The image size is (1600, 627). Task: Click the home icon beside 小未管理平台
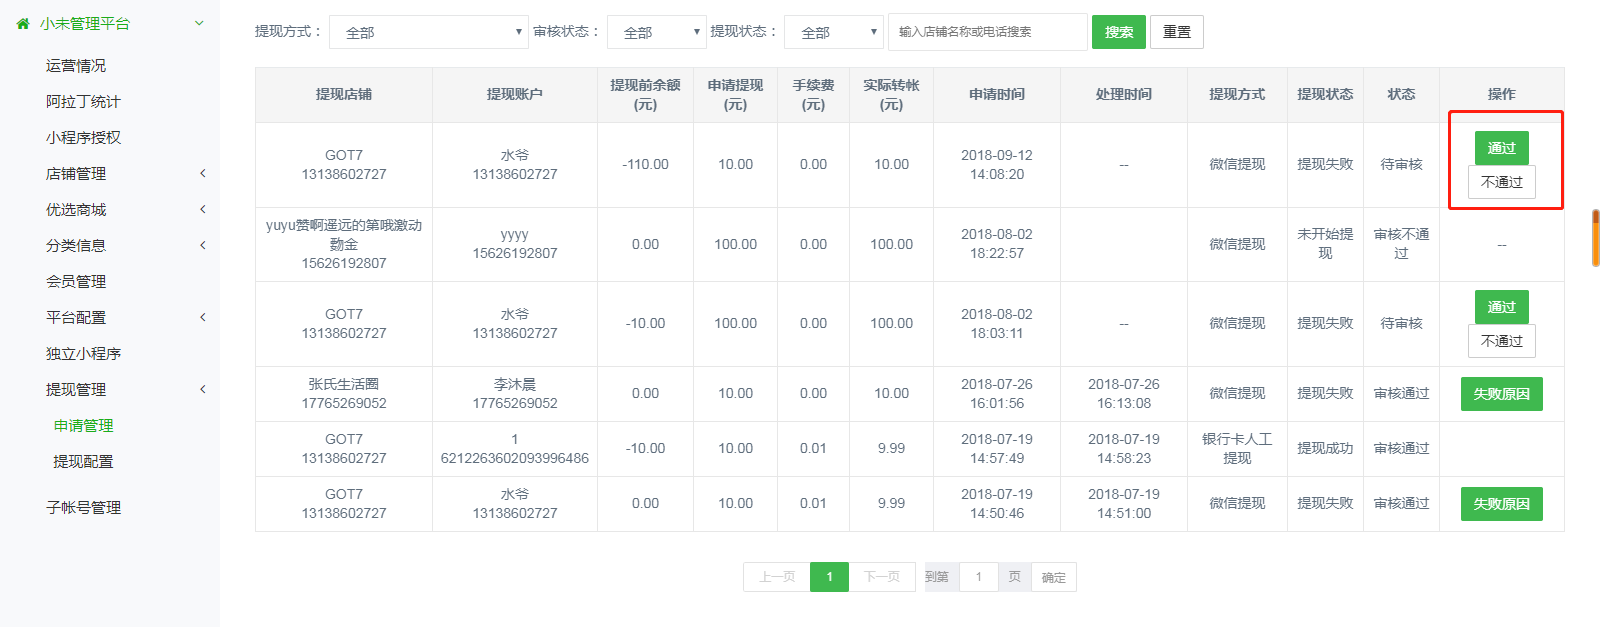pyautogui.click(x=23, y=23)
